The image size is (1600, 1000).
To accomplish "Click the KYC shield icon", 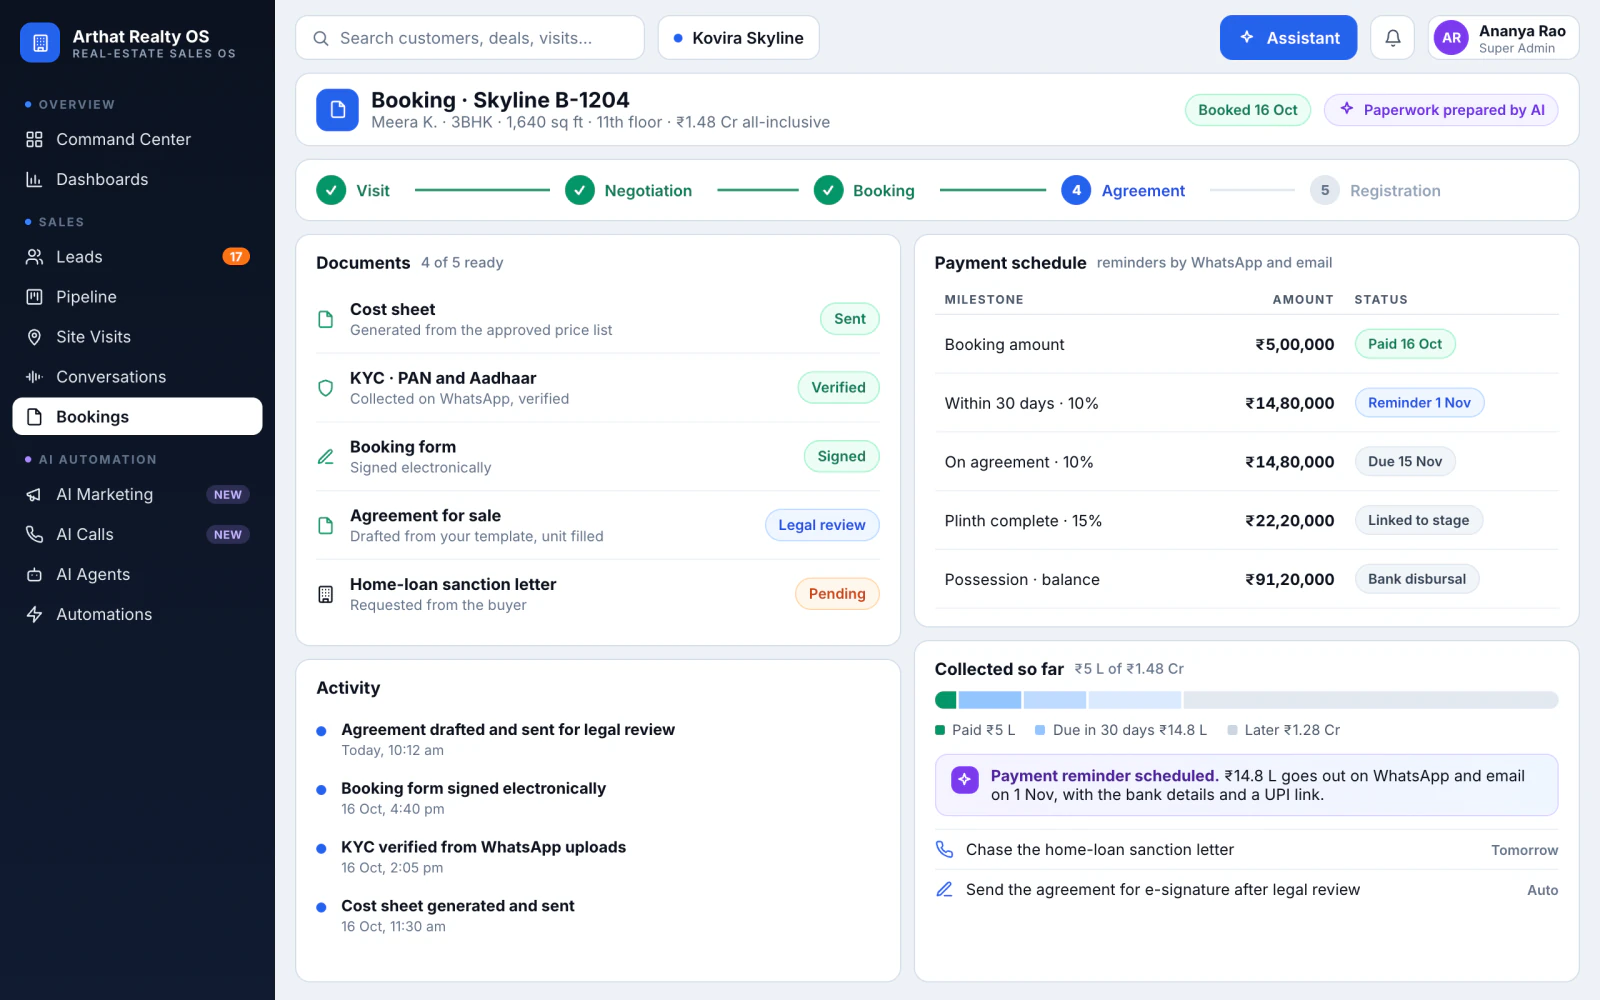I will tap(325, 388).
